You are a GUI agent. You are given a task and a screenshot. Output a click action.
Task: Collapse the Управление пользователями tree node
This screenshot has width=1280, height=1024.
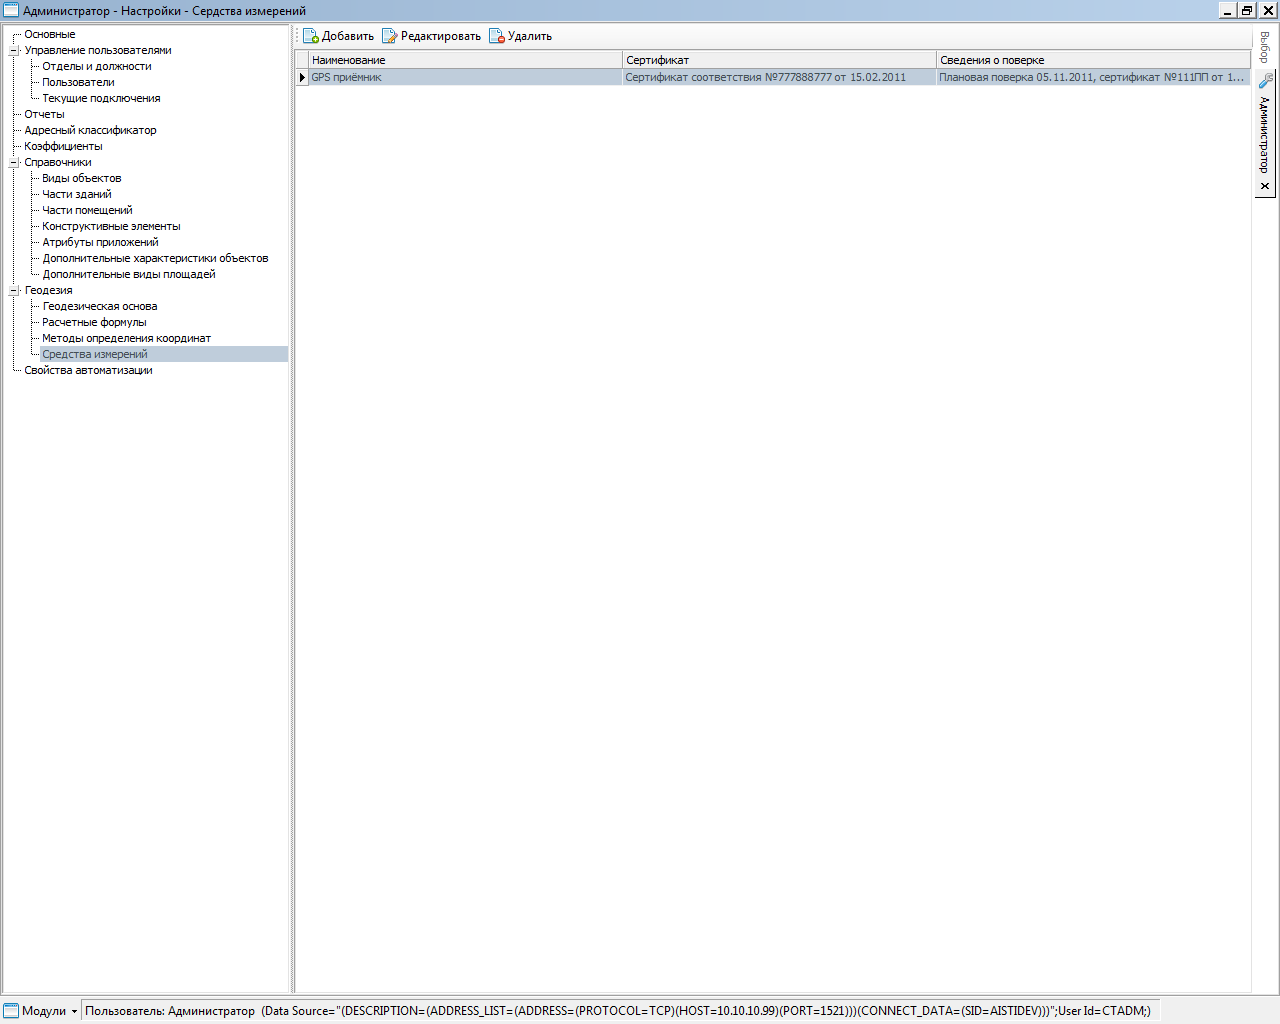14,50
